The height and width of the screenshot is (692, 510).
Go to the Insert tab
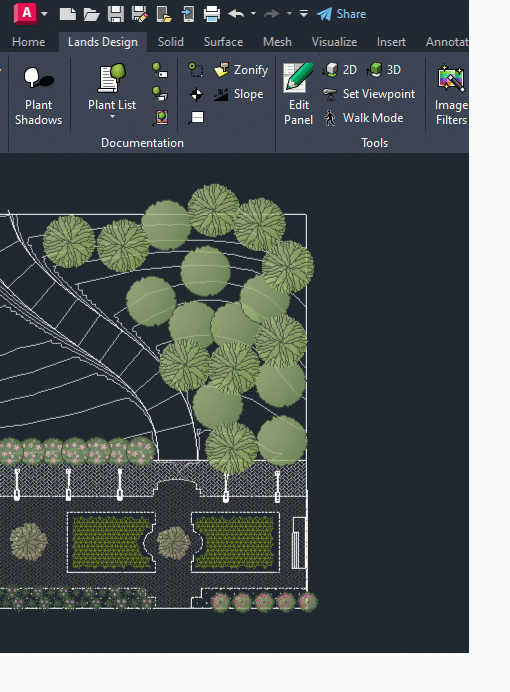point(391,42)
